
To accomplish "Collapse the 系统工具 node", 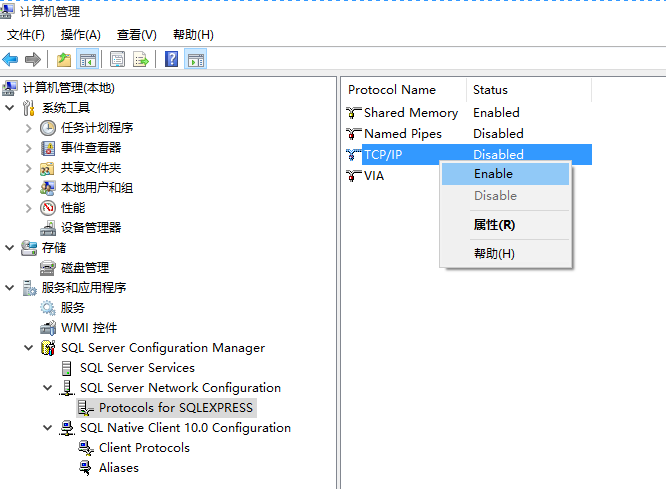I will coord(9,107).
